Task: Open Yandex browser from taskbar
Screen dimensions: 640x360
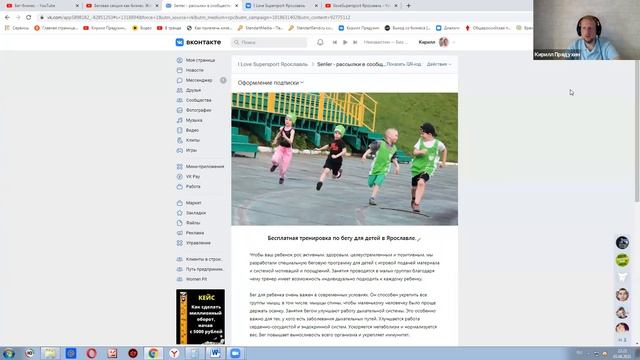Action: [174, 353]
